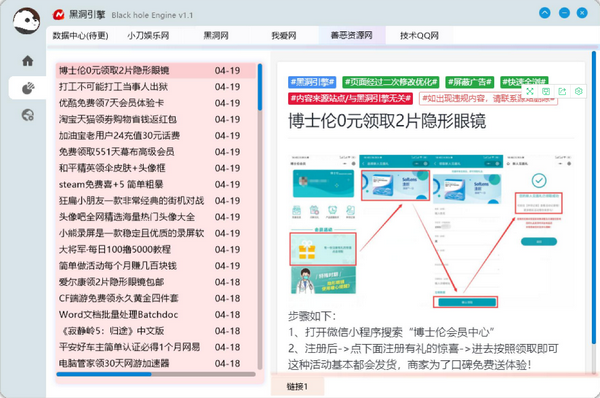This screenshot has height=398, width=600.
Task: Click the fullscreen expand arrows icon
Action: coord(530,91)
